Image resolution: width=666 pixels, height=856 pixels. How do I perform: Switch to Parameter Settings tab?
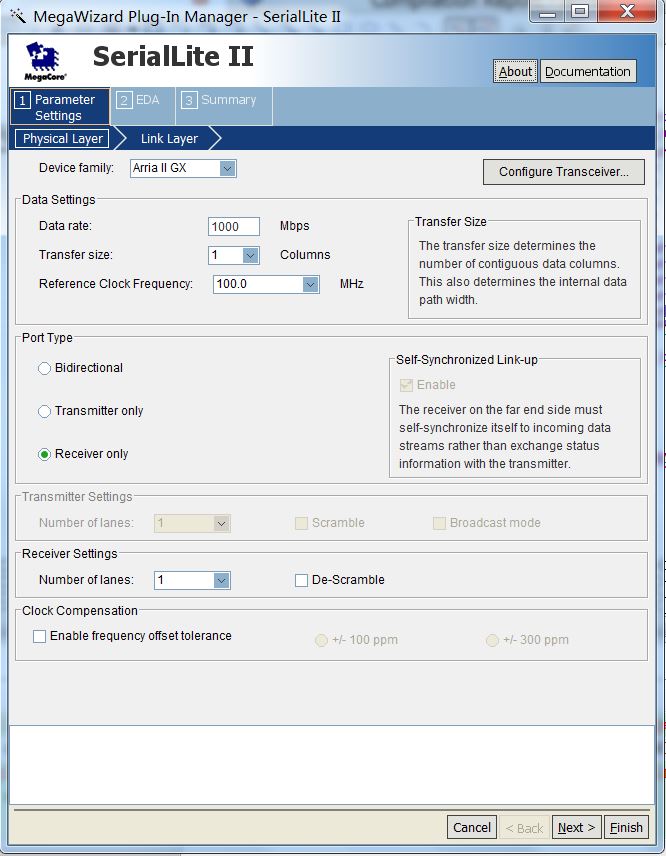[60, 107]
